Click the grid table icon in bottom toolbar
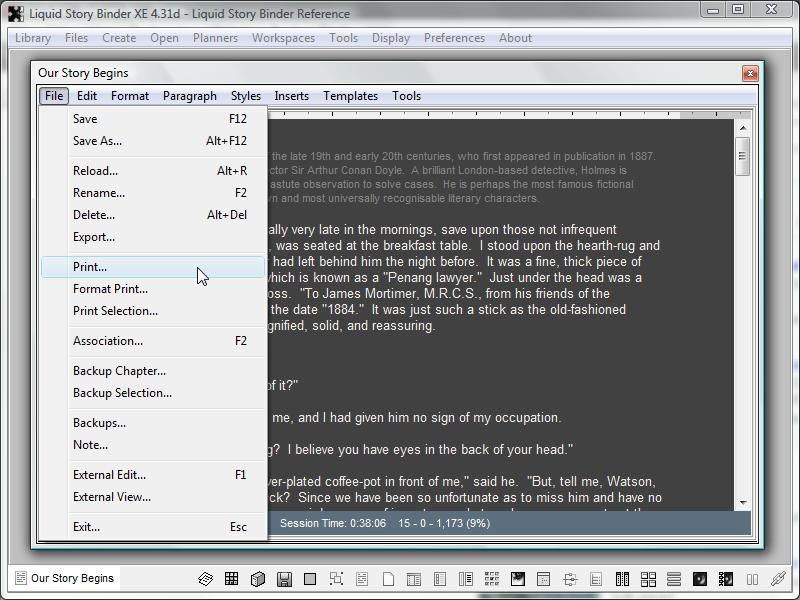The width and height of the screenshot is (800, 600). [x=231, y=579]
